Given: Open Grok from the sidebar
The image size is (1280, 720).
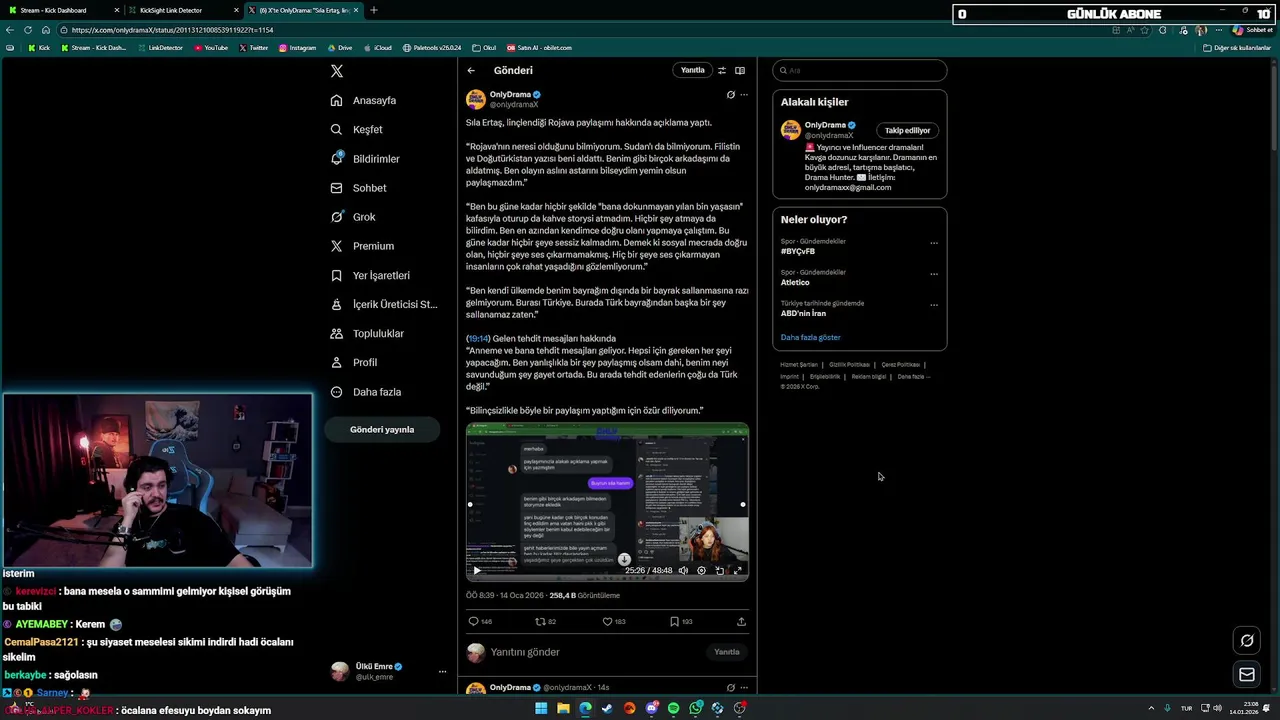Looking at the screenshot, I should coord(353,217).
